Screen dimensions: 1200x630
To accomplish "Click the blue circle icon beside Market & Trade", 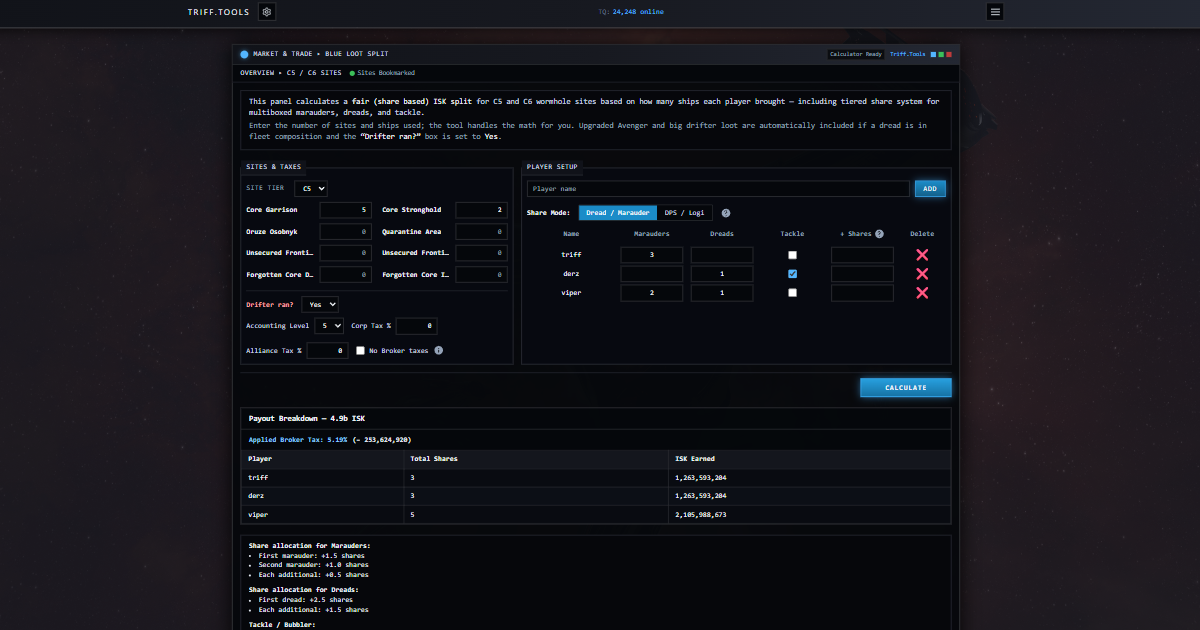I will click(244, 54).
